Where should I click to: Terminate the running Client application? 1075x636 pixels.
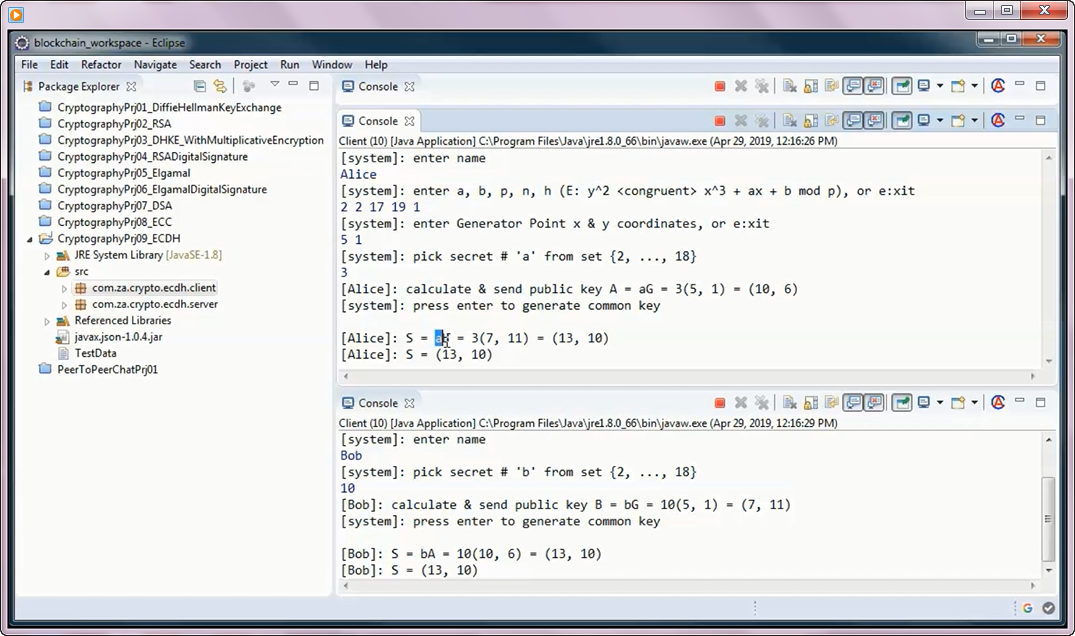[720, 121]
